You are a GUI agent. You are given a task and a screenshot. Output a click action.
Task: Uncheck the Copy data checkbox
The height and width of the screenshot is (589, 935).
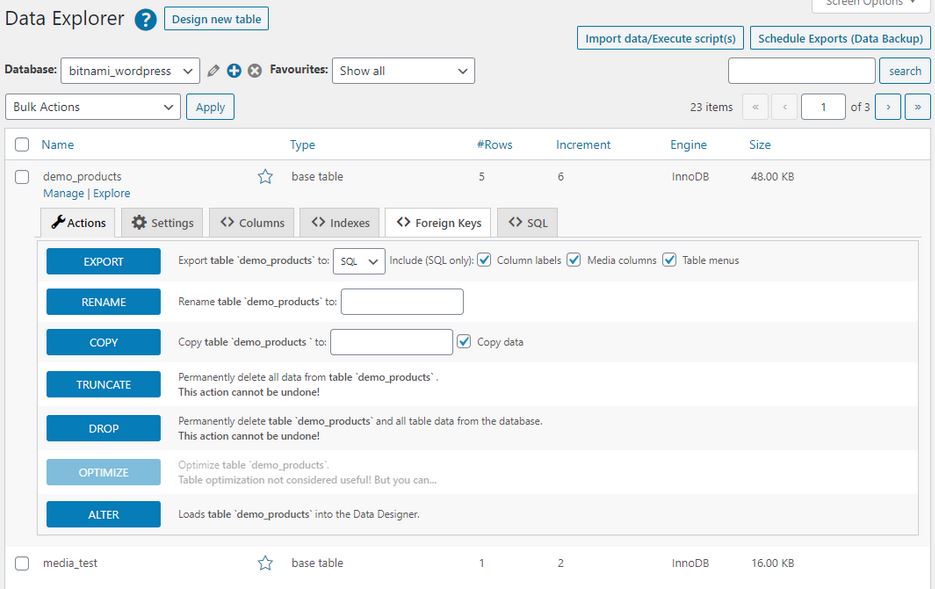pyautogui.click(x=464, y=342)
